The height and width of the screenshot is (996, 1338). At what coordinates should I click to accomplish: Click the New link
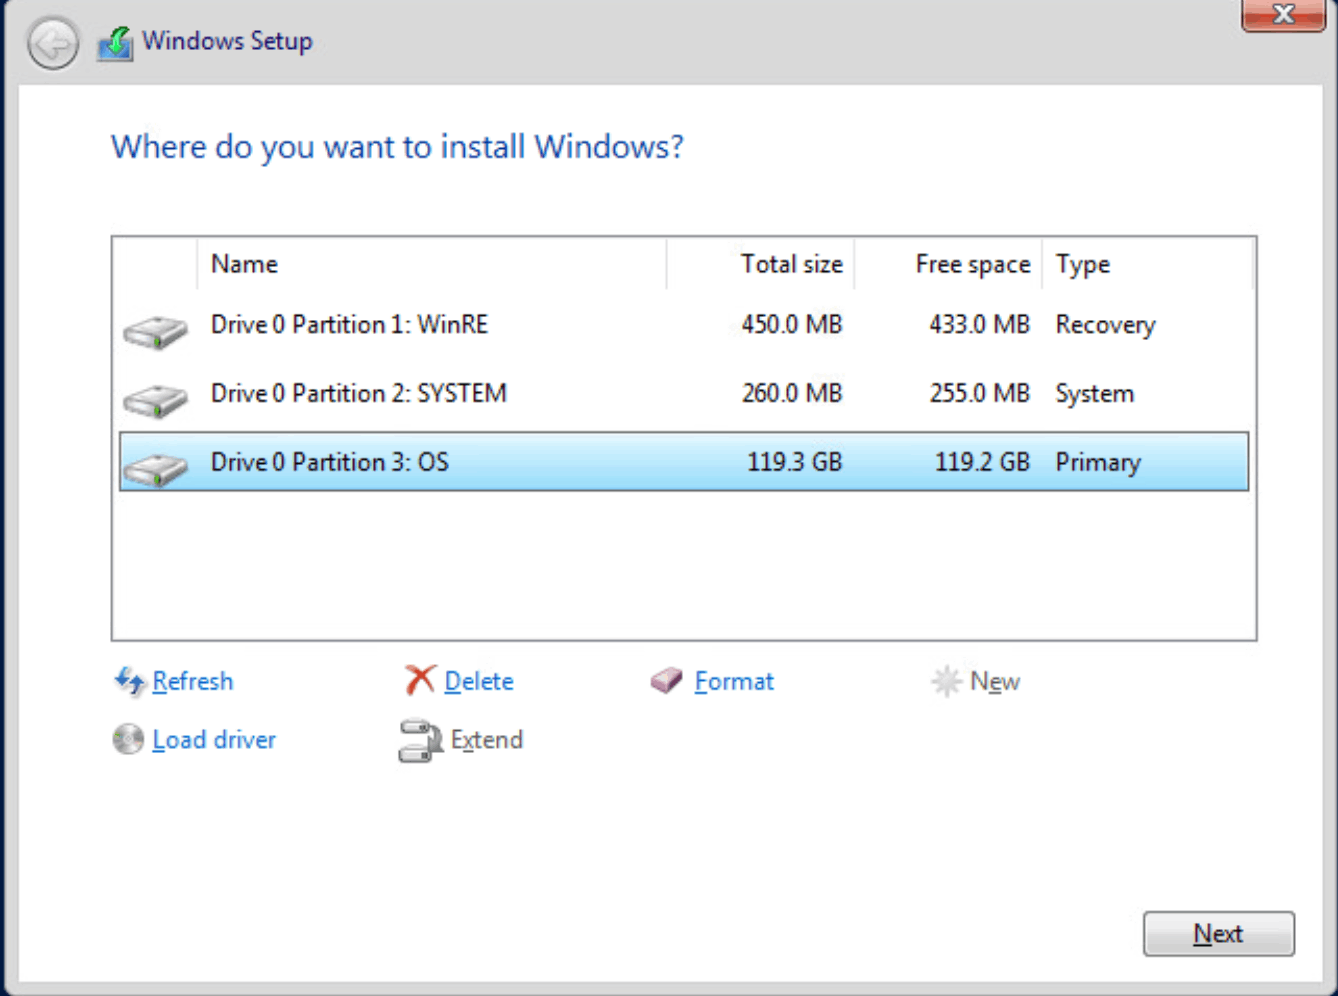pyautogui.click(x=995, y=681)
